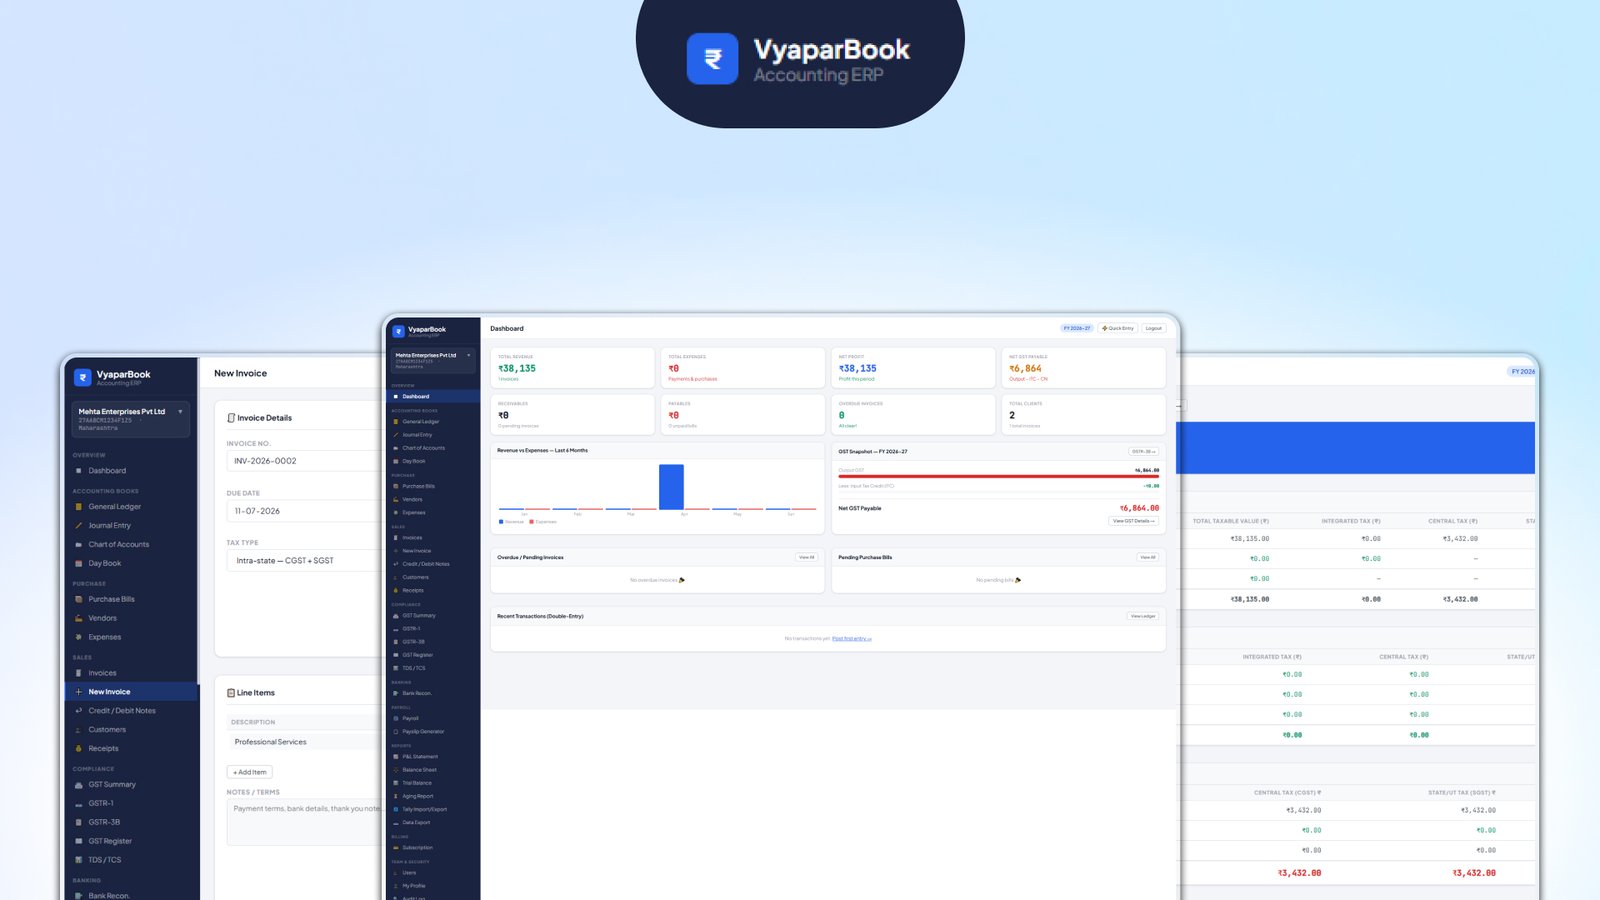1600x900 pixels.
Task: Click the Output GST red progress bar
Action: (x=998, y=477)
